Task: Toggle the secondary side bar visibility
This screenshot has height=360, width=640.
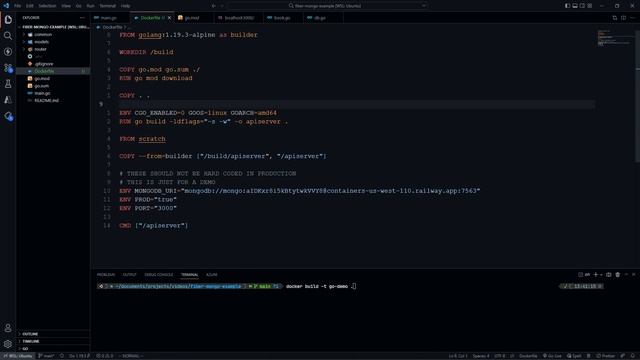Action: 582,6
